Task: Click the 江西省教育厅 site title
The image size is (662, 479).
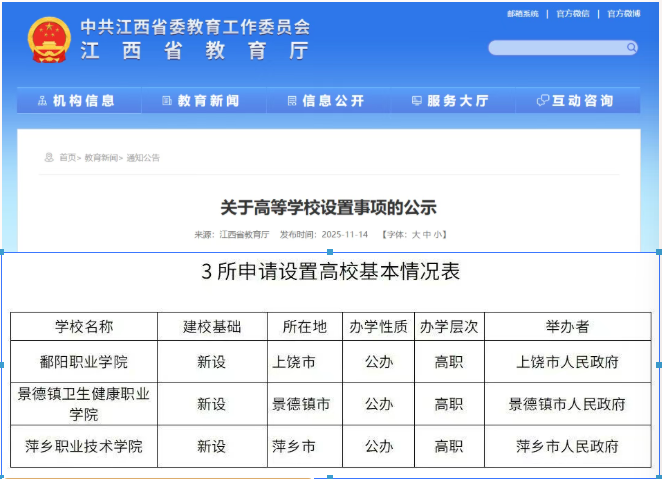Action: click(195, 51)
